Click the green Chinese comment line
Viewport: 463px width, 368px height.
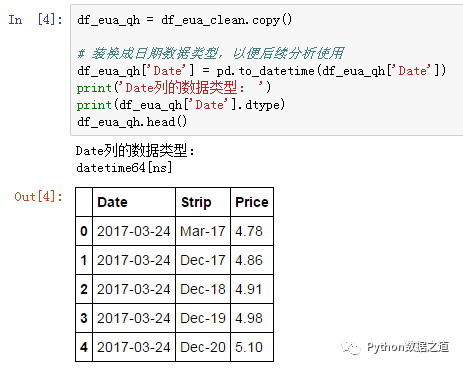[210, 53]
